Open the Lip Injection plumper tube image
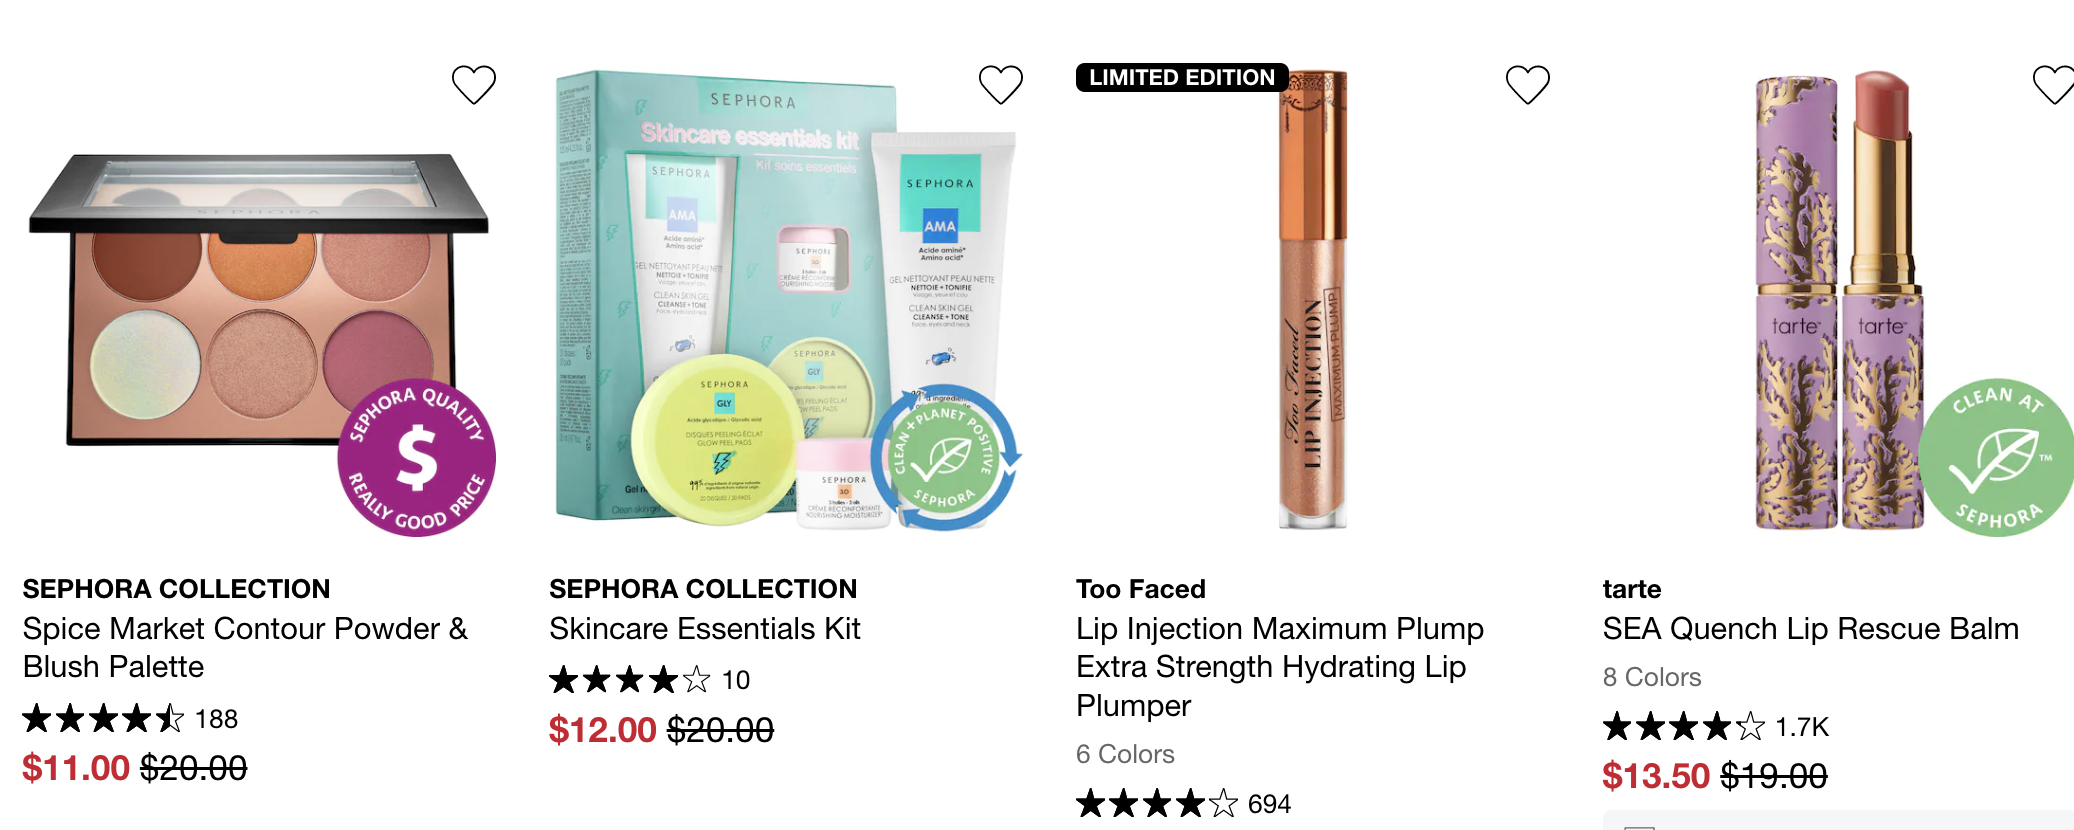Image resolution: width=2074 pixels, height=830 pixels. (x=1314, y=298)
